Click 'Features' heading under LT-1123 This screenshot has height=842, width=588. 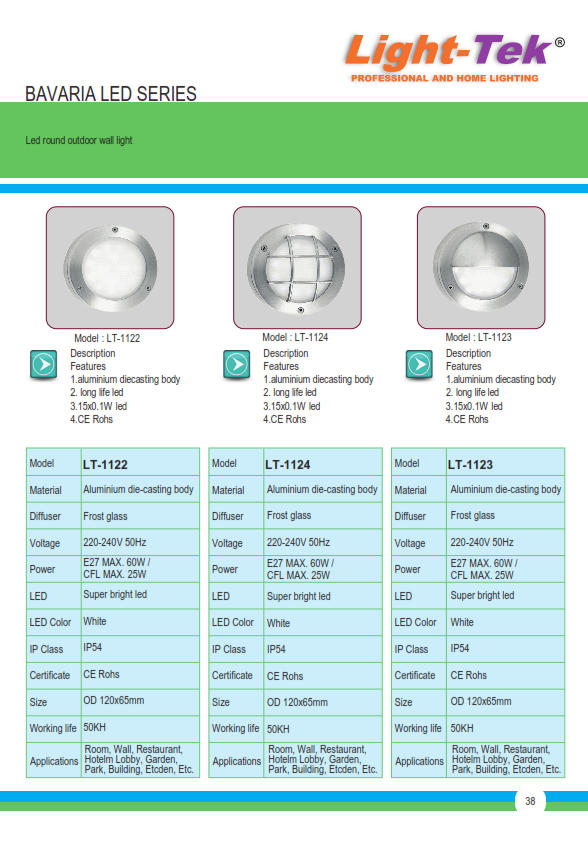[x=463, y=366]
